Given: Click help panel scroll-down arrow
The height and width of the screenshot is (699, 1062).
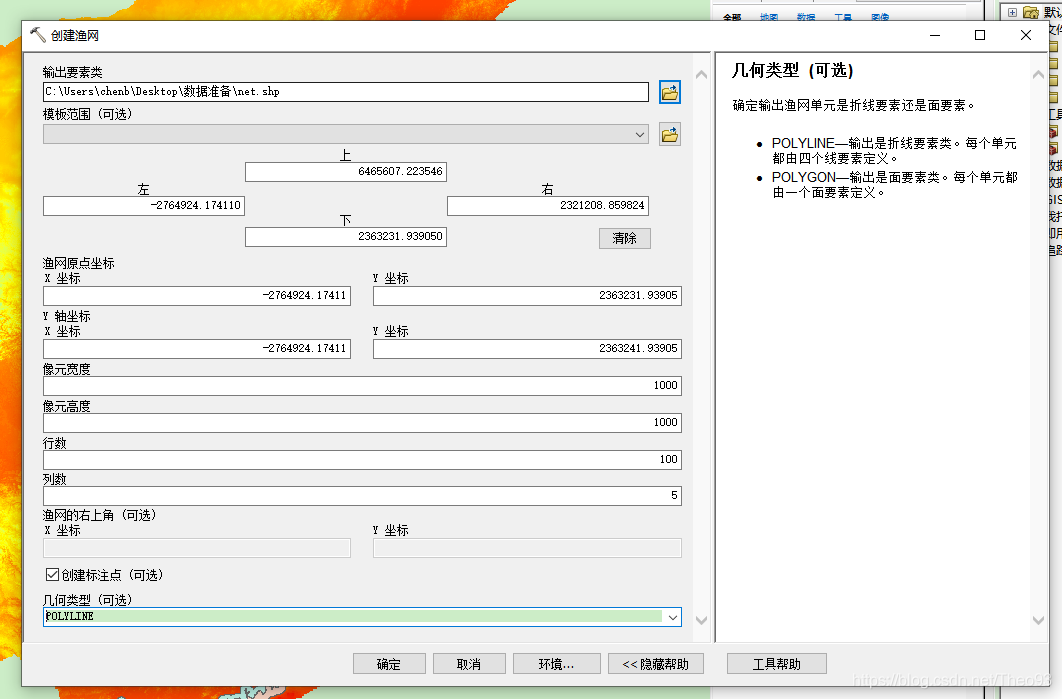Looking at the screenshot, I should pyautogui.click(x=1038, y=620).
